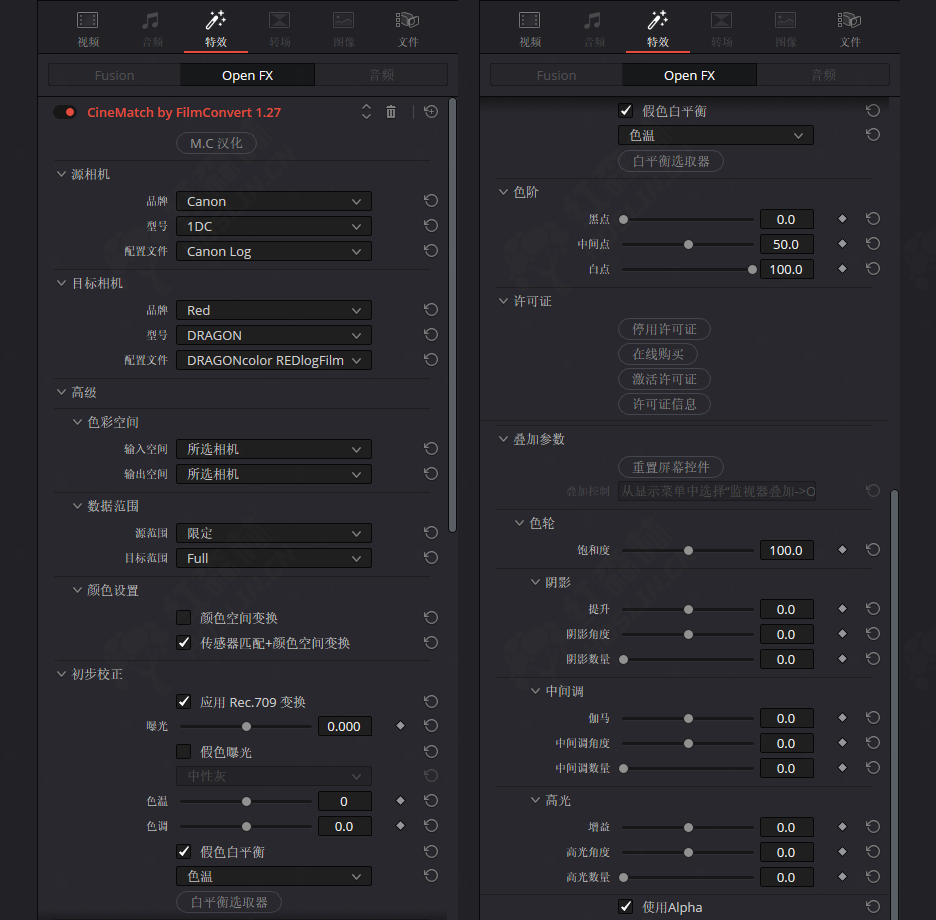
Task: Toggle the 使用Alpha checkbox
Action: (x=626, y=907)
